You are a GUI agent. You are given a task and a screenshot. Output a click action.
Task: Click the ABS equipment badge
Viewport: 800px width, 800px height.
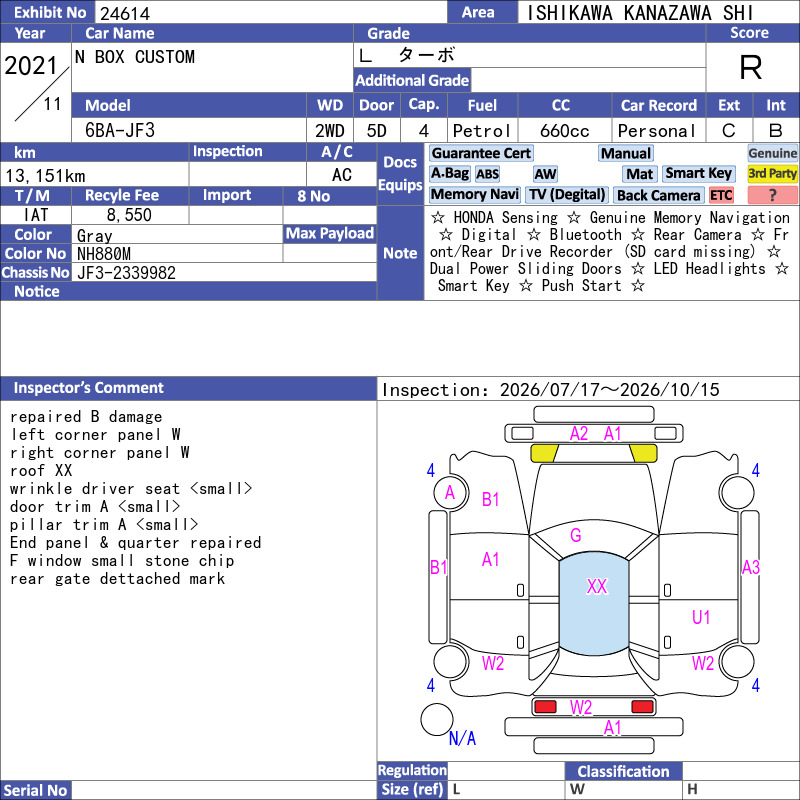coord(487,174)
